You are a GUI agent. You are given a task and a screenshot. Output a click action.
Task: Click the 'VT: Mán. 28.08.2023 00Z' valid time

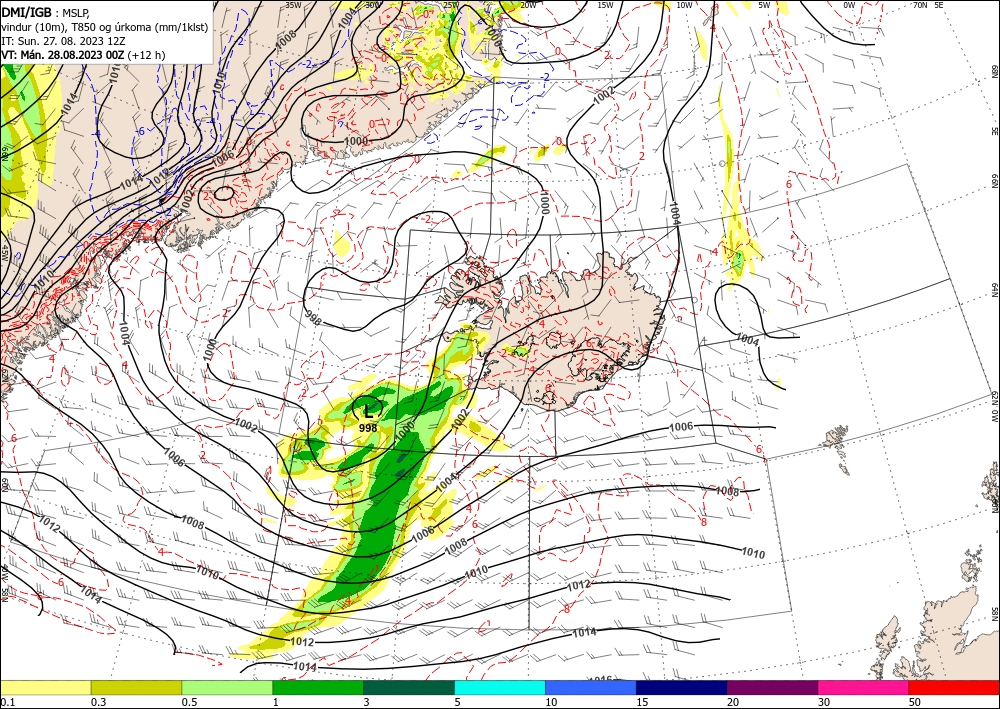click(x=62, y=55)
